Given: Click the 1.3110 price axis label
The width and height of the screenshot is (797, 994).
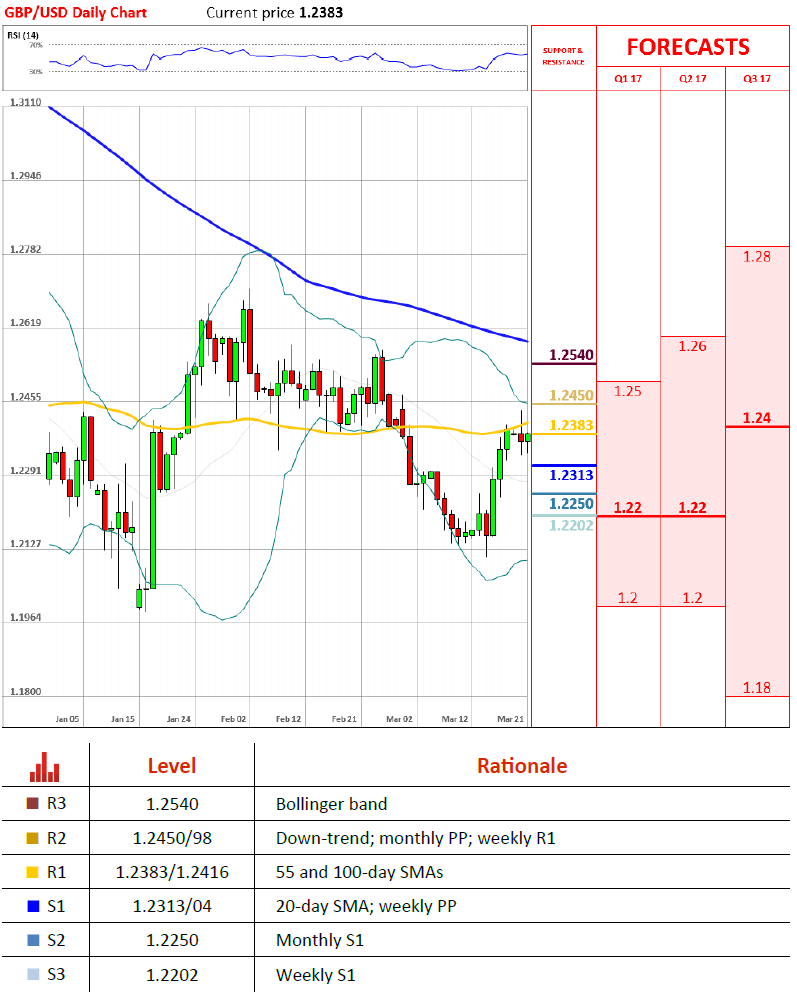Looking at the screenshot, I should coord(25,102).
